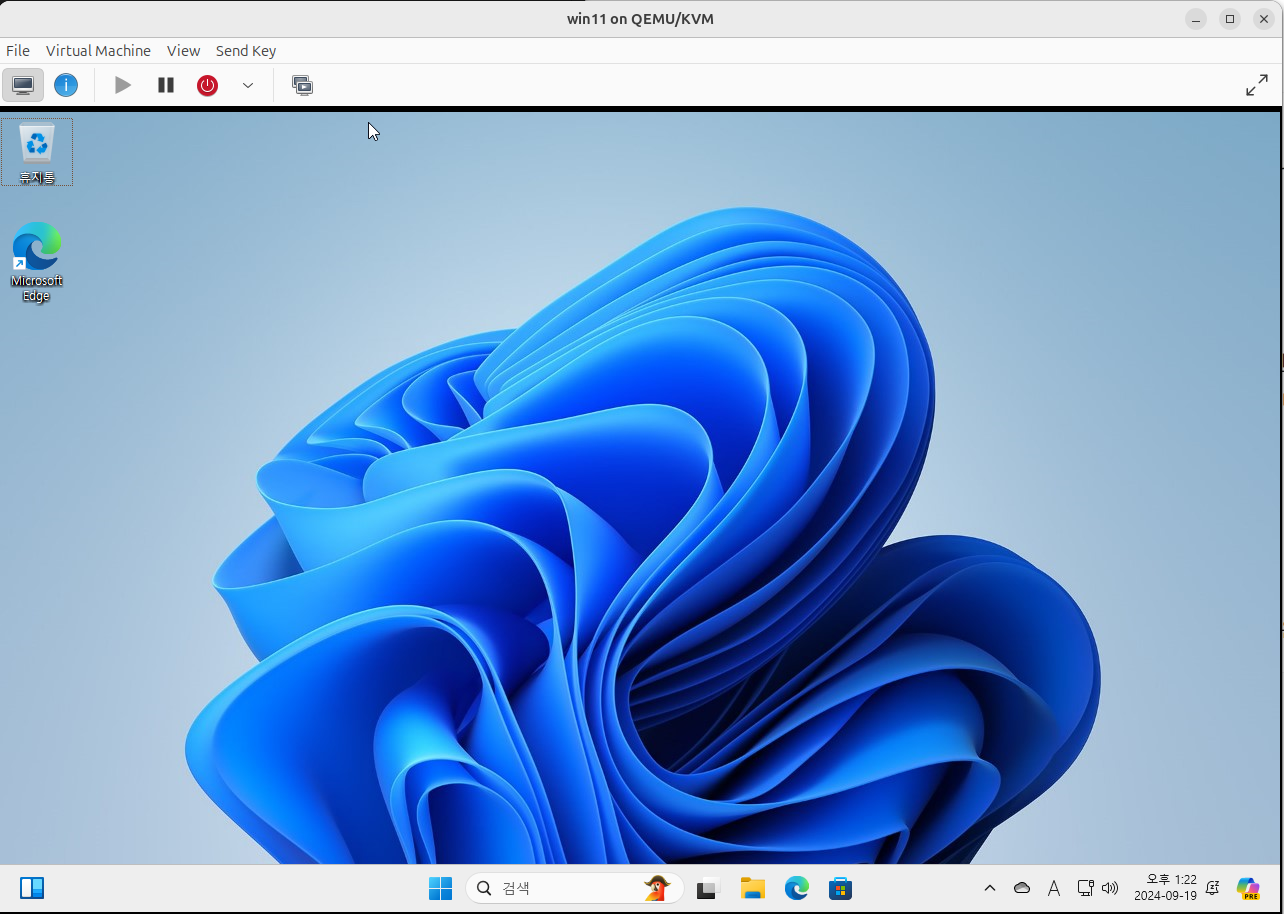Launch Copilot preview from the taskbar
This screenshot has width=1284, height=914.
pos(1248,888)
